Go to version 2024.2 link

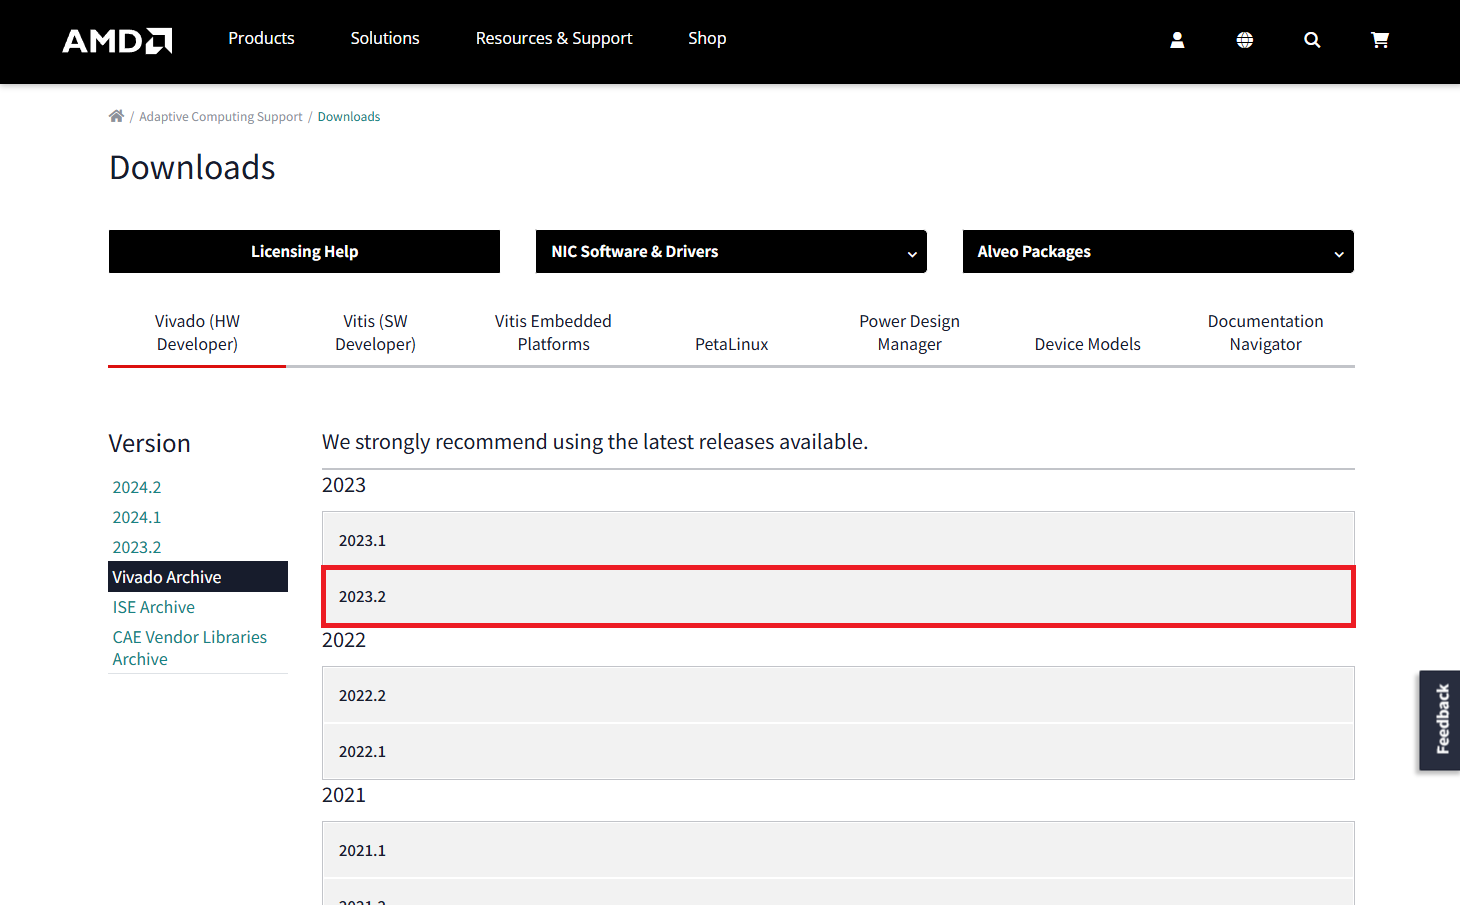pyautogui.click(x=137, y=487)
